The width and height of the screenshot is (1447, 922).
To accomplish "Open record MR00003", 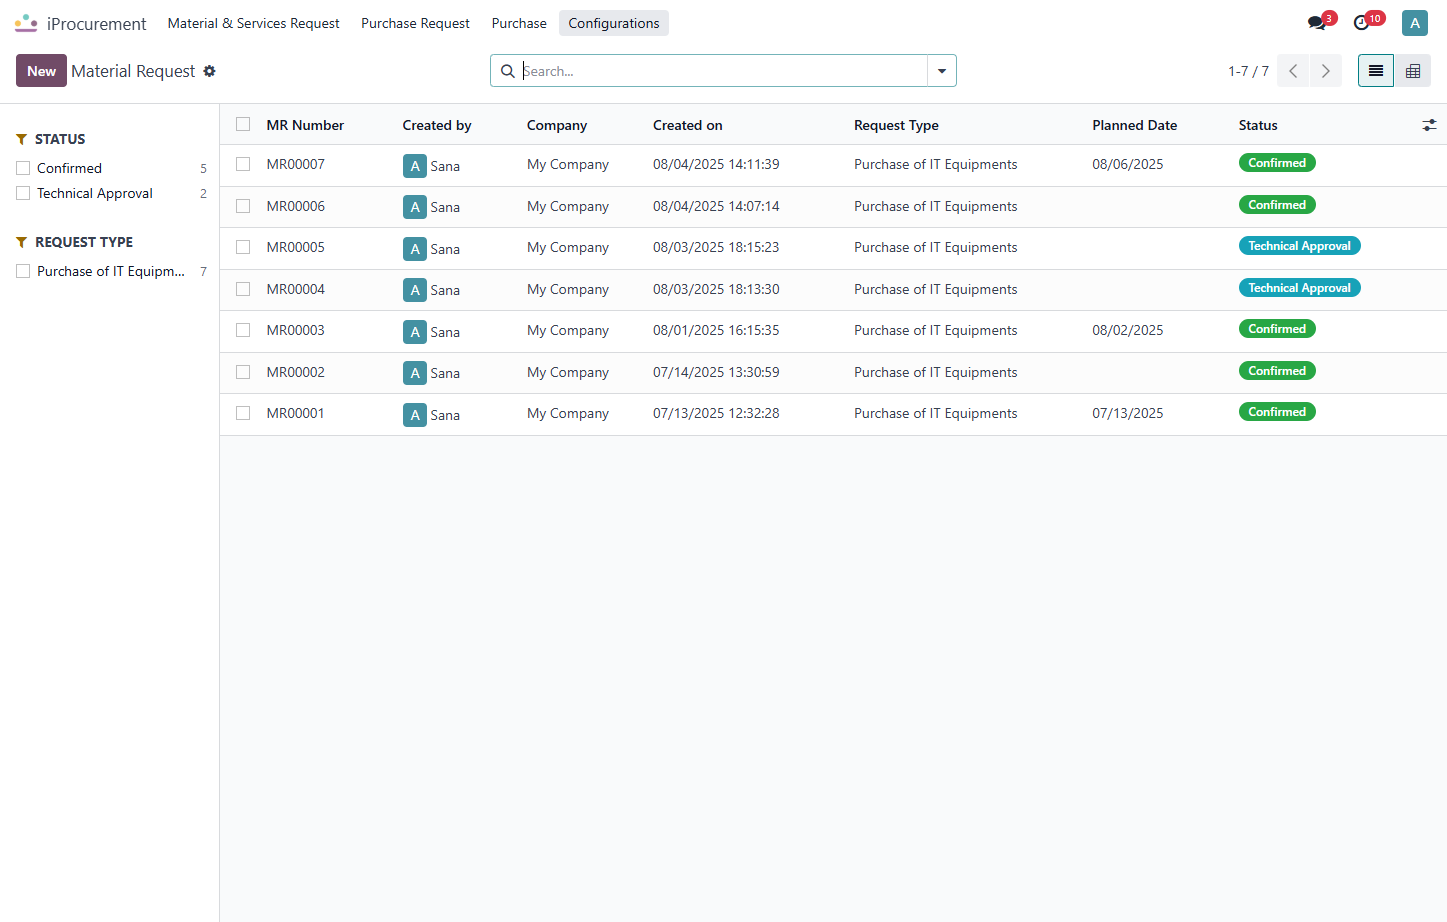I will coord(295,330).
